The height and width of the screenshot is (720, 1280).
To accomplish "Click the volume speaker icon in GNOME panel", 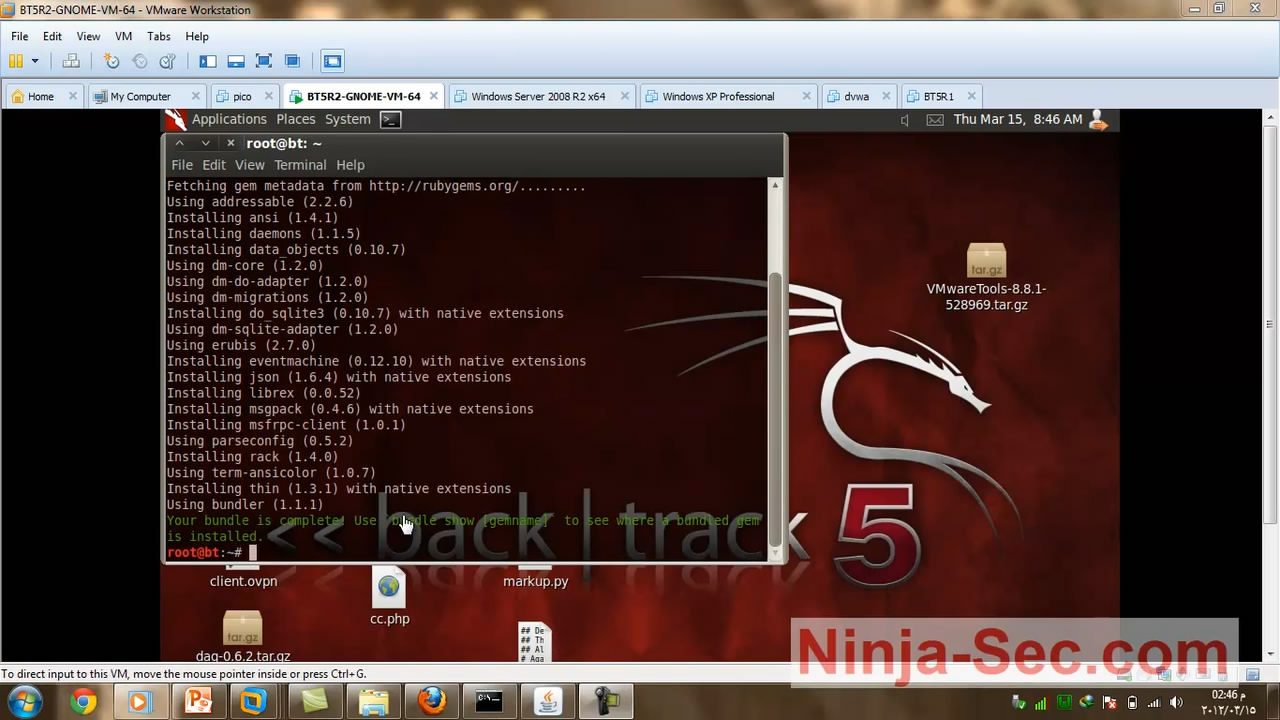I will pos(904,120).
